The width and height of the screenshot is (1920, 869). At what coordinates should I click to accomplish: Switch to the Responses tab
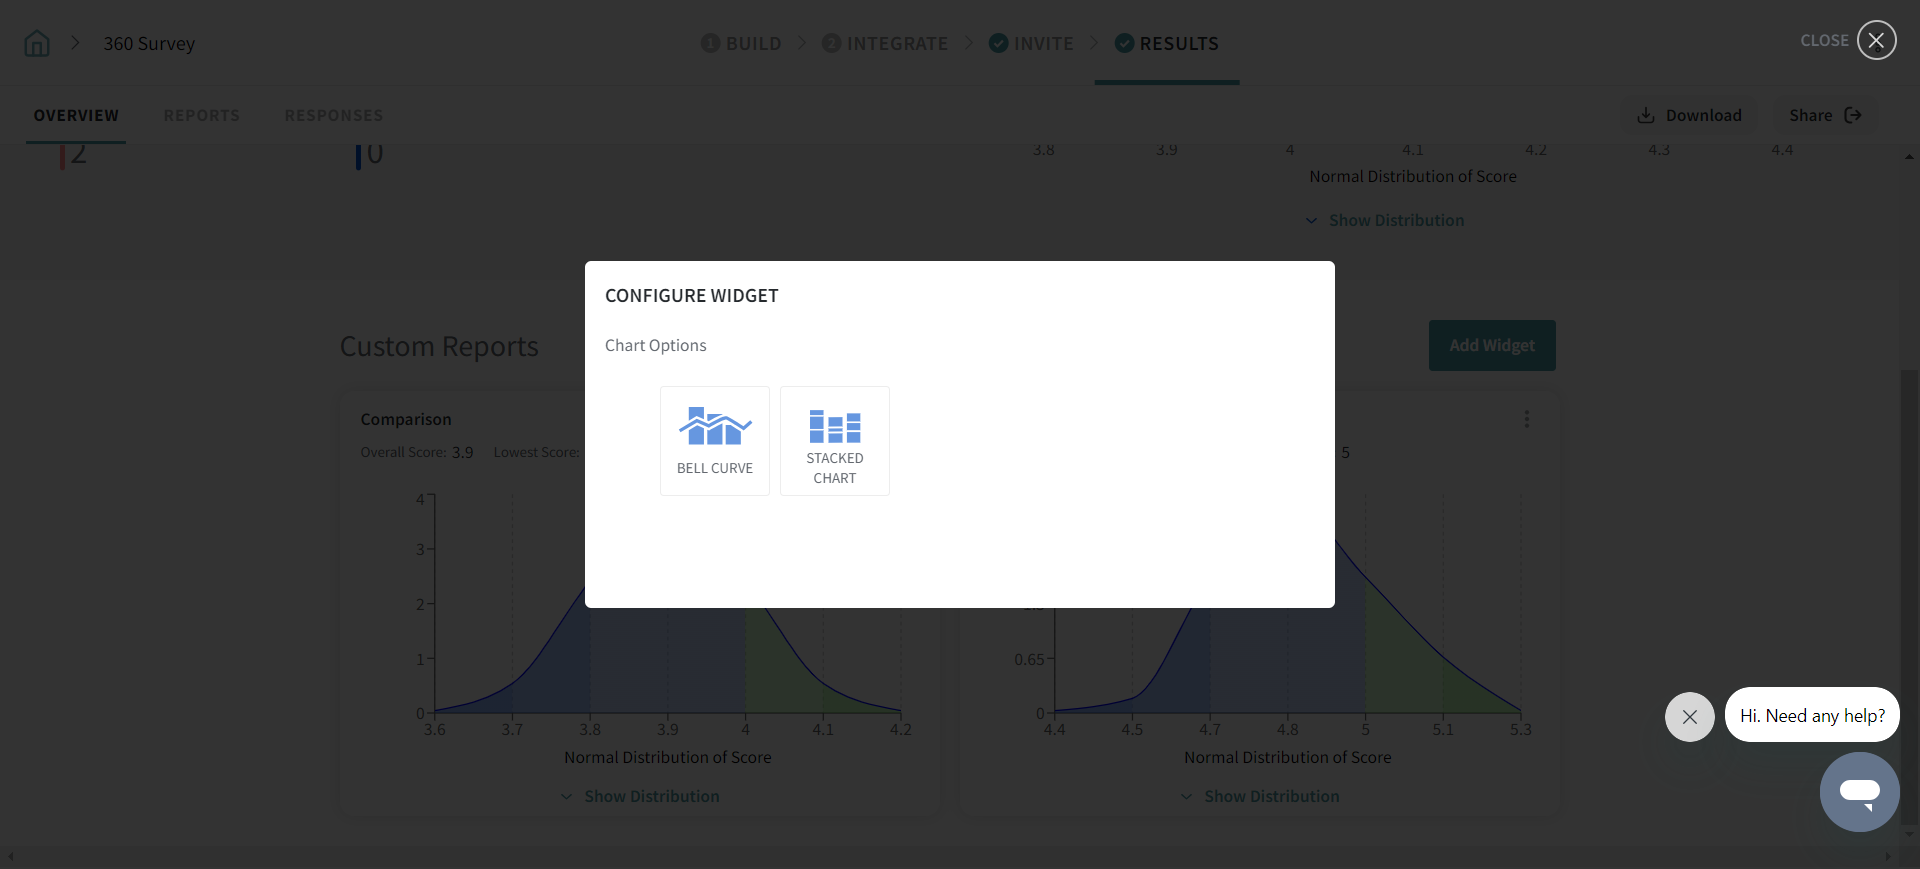(x=333, y=116)
